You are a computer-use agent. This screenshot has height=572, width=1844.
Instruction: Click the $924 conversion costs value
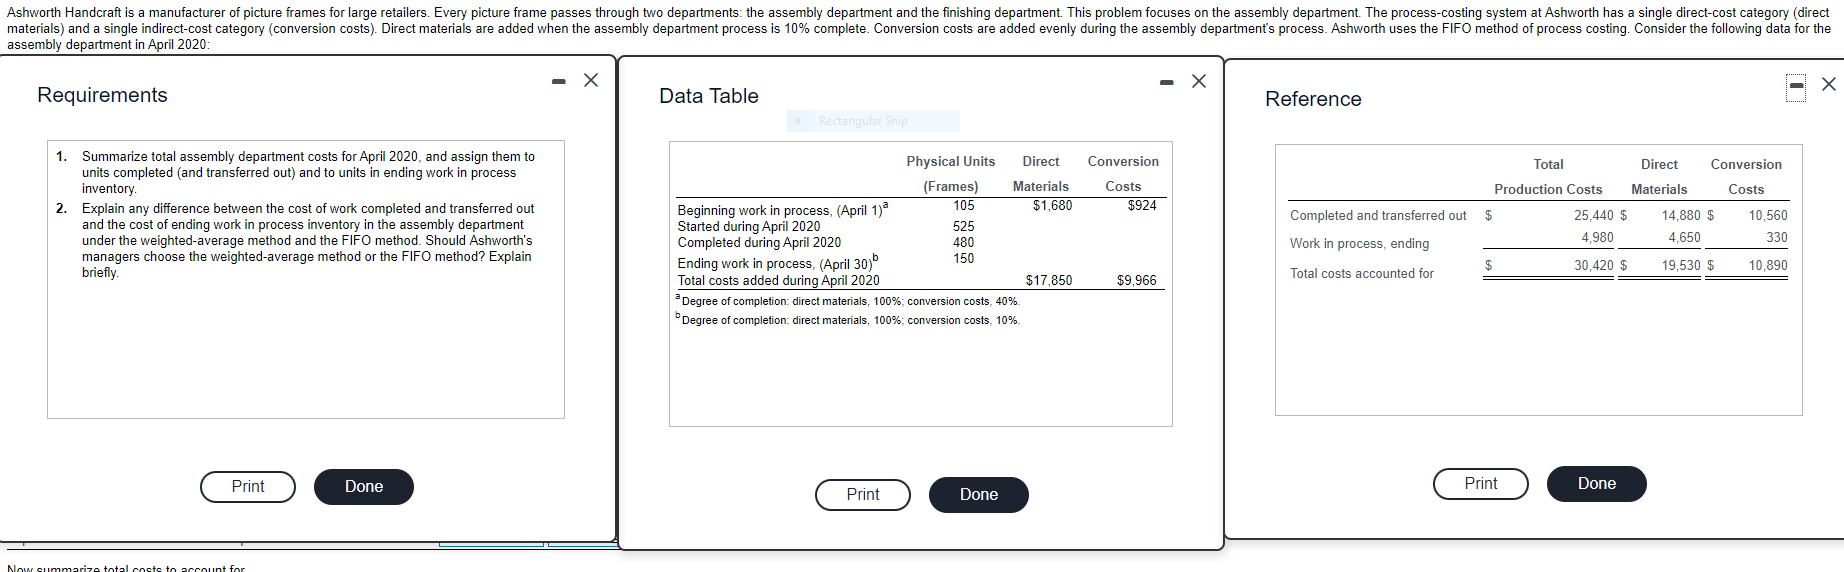pyautogui.click(x=1142, y=205)
